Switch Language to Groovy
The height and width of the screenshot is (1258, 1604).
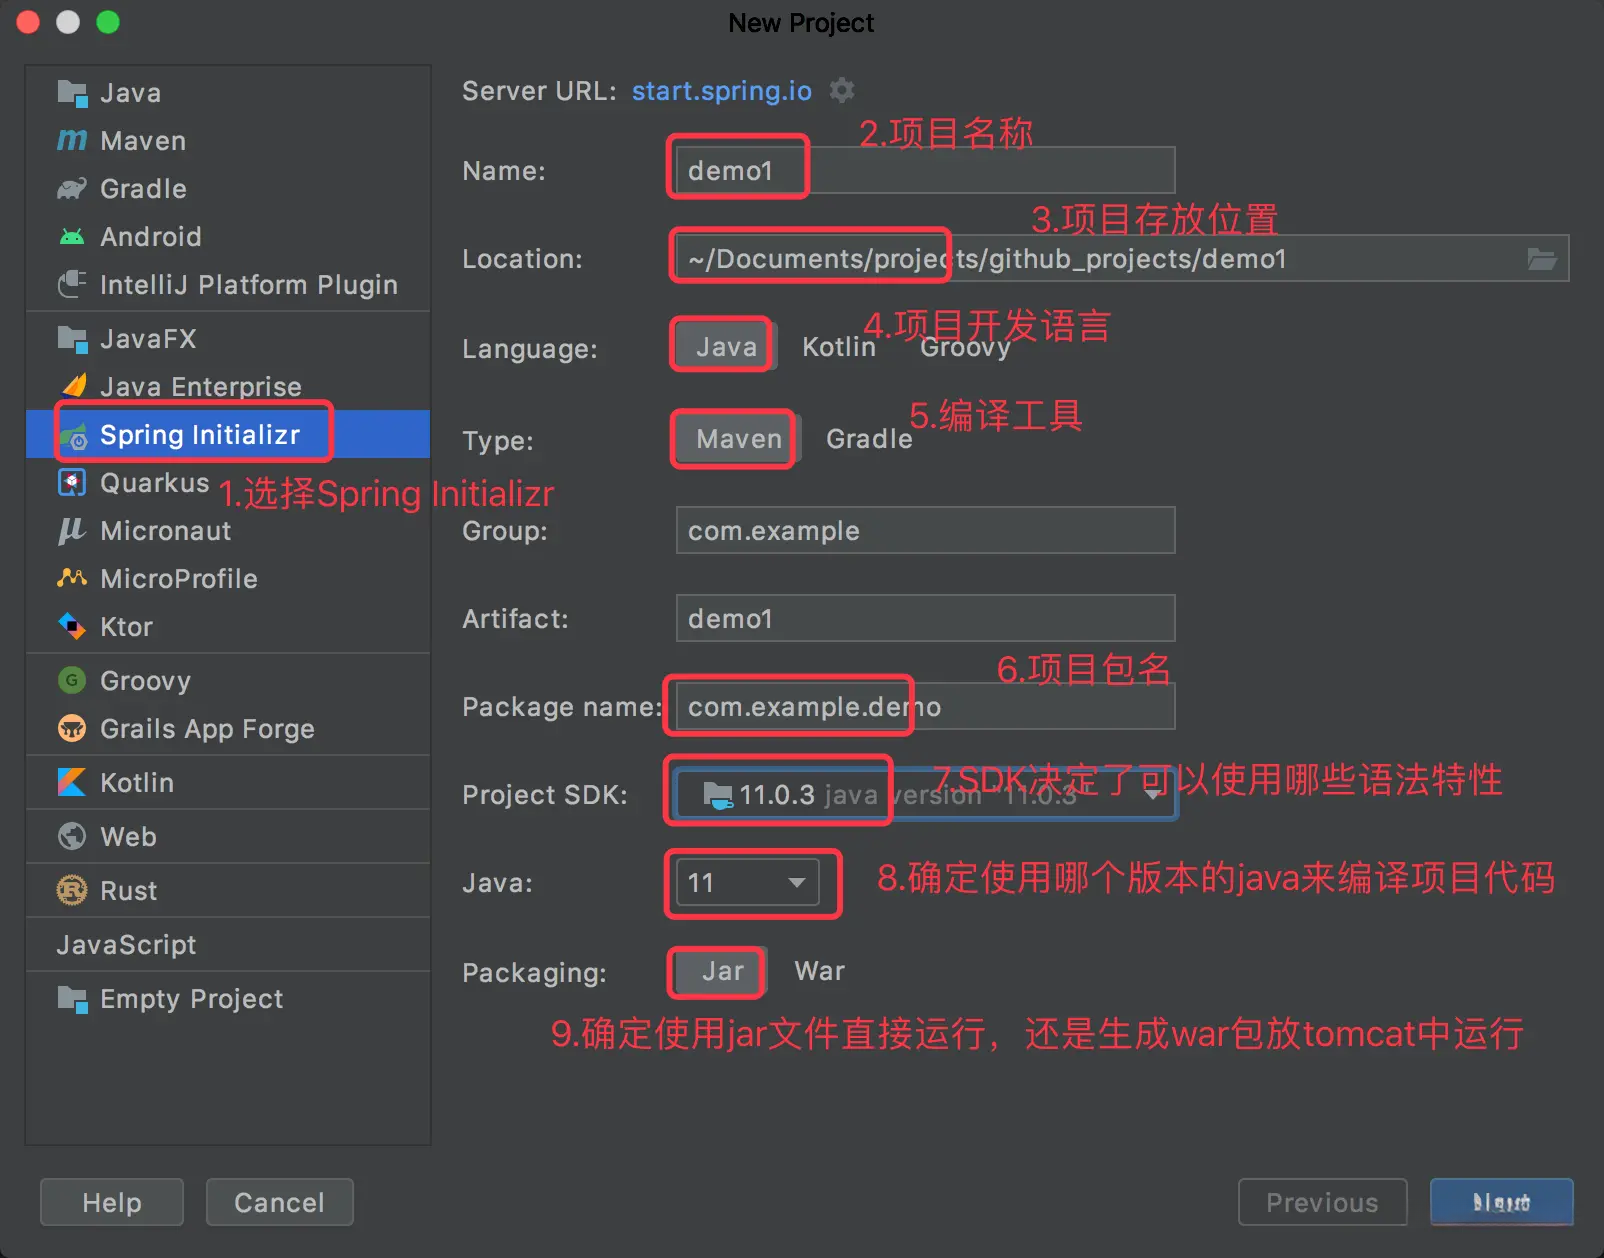(965, 347)
